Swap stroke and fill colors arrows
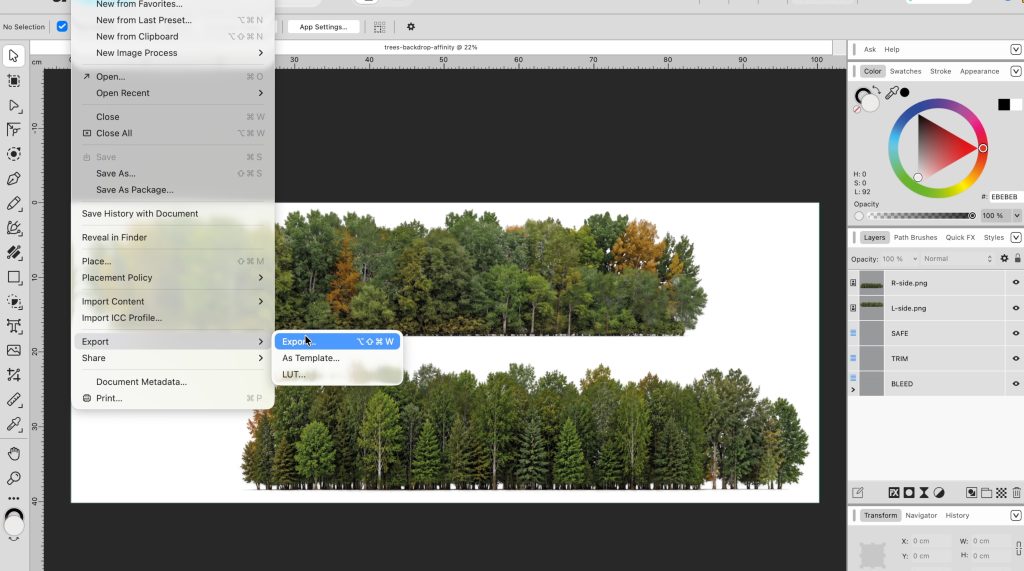1024x571 pixels. point(876,90)
